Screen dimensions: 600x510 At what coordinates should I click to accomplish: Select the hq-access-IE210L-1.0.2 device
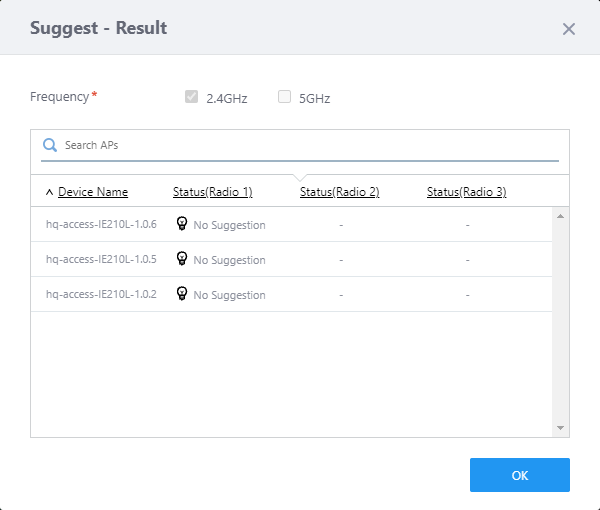point(101,294)
